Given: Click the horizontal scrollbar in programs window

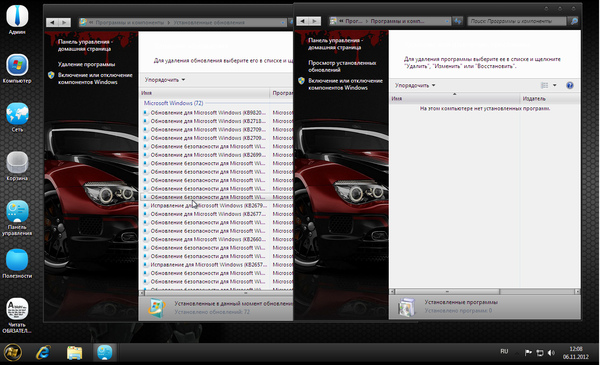Looking at the screenshot, I should pos(448,292).
